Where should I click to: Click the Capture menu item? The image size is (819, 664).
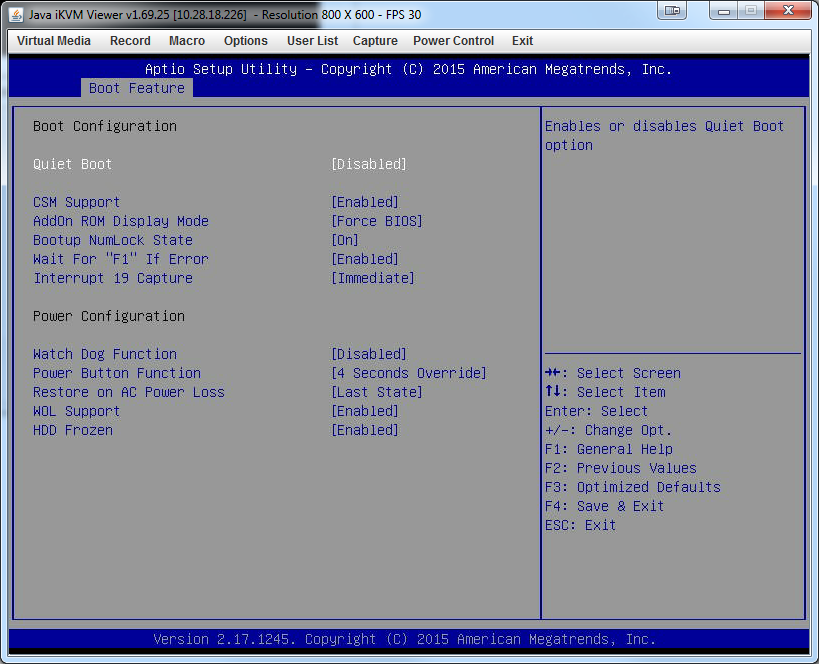point(375,41)
